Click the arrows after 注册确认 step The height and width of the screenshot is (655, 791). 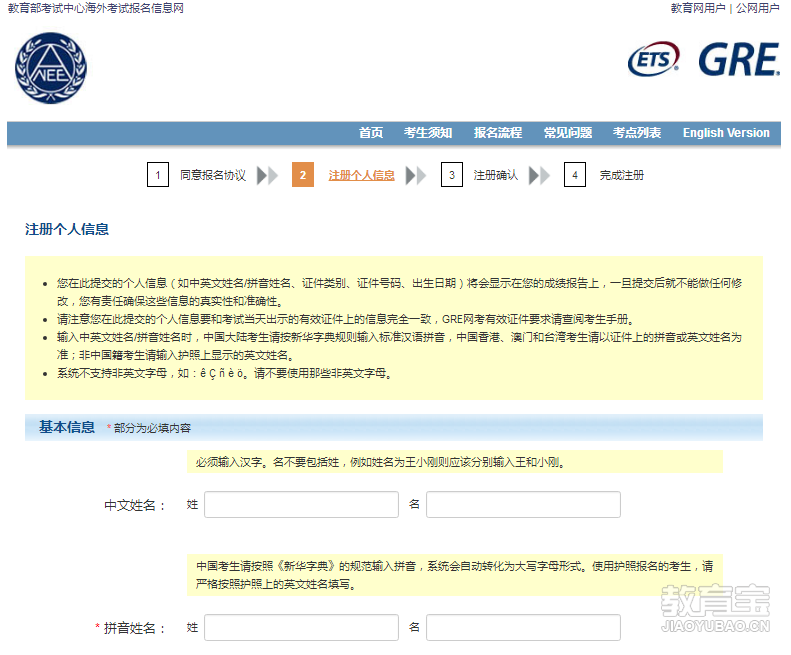click(x=539, y=176)
